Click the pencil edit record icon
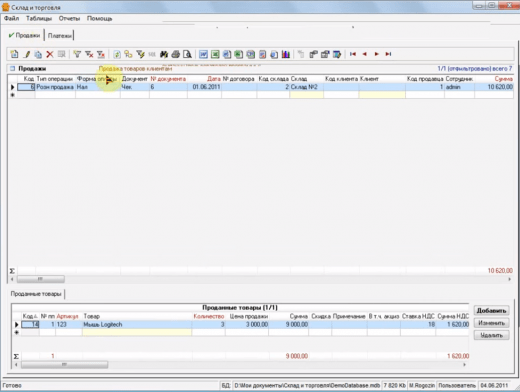Viewport: 520px width, 392px height. coord(27,54)
